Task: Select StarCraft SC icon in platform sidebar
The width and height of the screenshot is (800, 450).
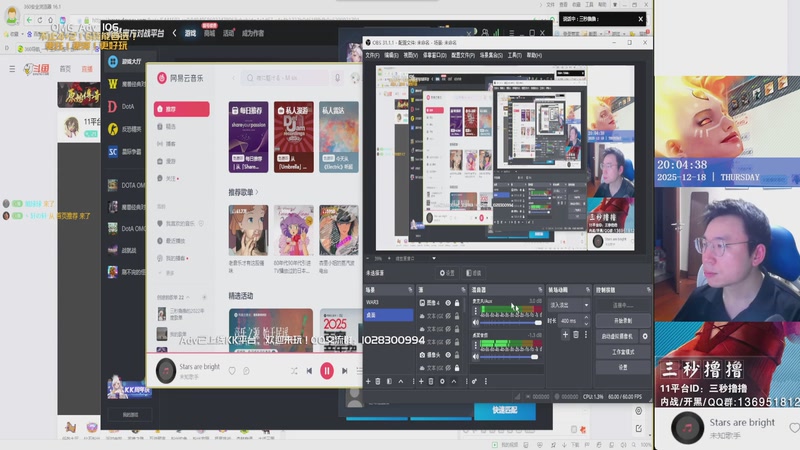Action: point(113,152)
